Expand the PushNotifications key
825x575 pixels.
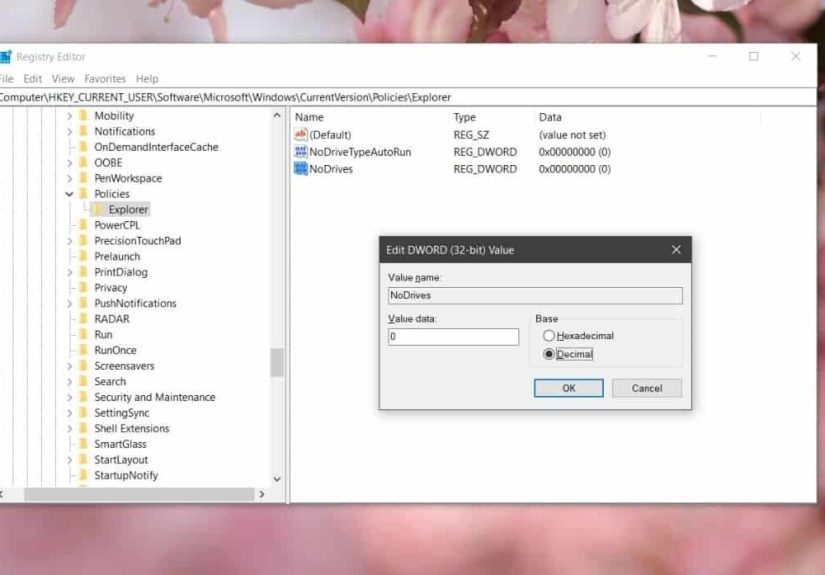[x=69, y=304]
